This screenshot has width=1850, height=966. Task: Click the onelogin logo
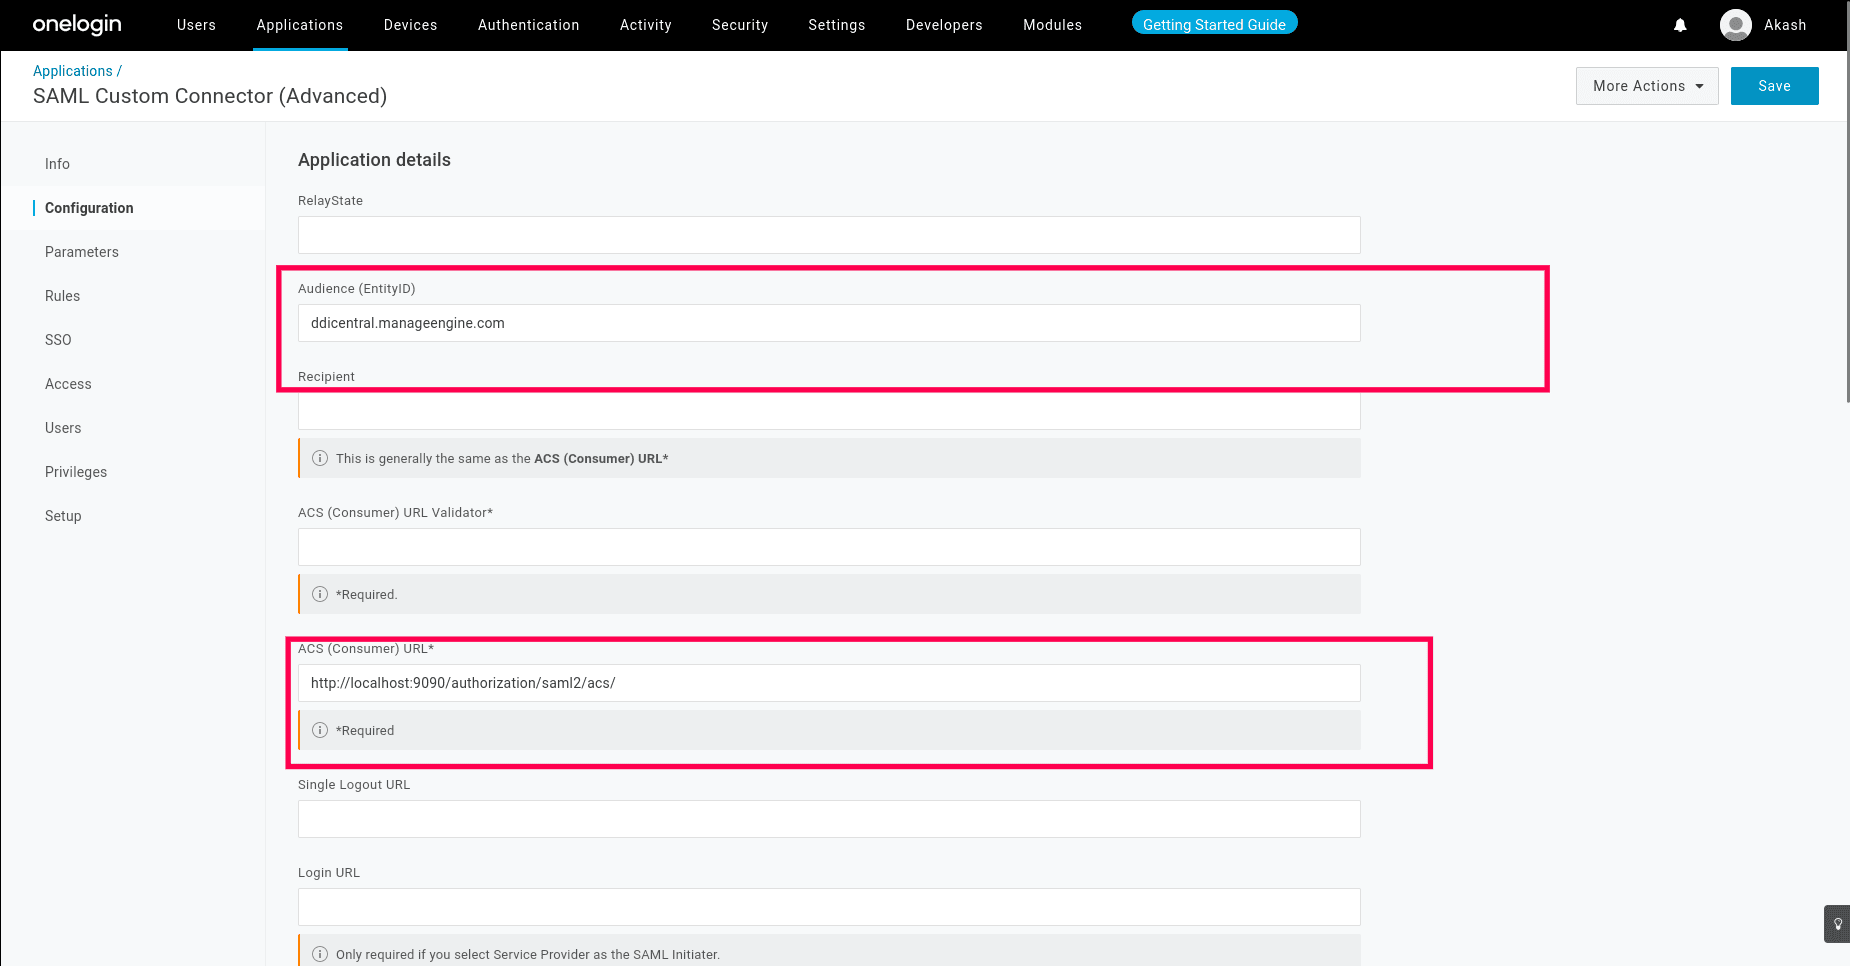(76, 25)
